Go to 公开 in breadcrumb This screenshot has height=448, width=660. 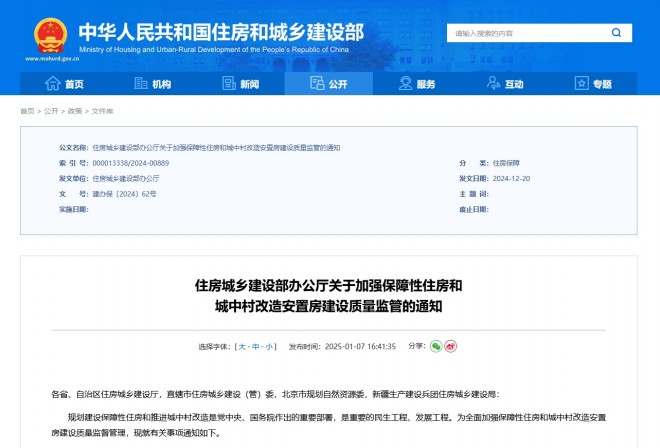pyautogui.click(x=51, y=111)
